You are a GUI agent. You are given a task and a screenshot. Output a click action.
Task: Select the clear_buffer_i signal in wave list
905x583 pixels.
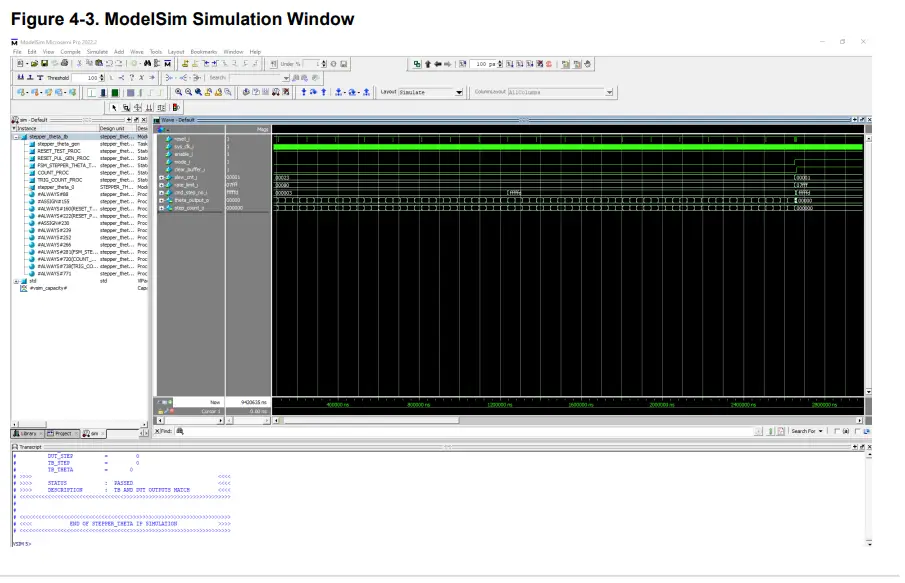pos(189,169)
